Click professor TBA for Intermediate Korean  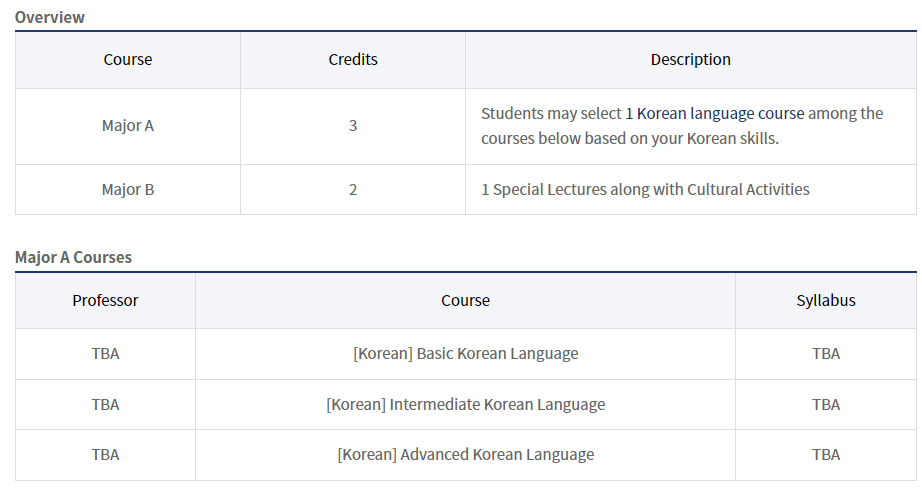tap(105, 405)
